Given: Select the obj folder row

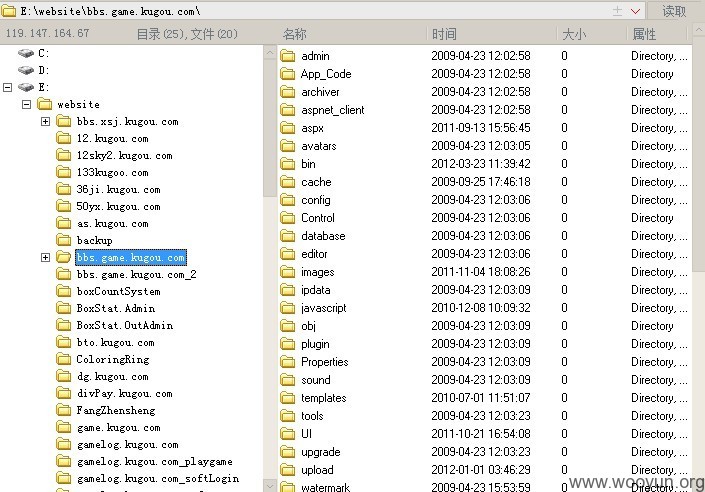Looking at the screenshot, I should 484,326.
